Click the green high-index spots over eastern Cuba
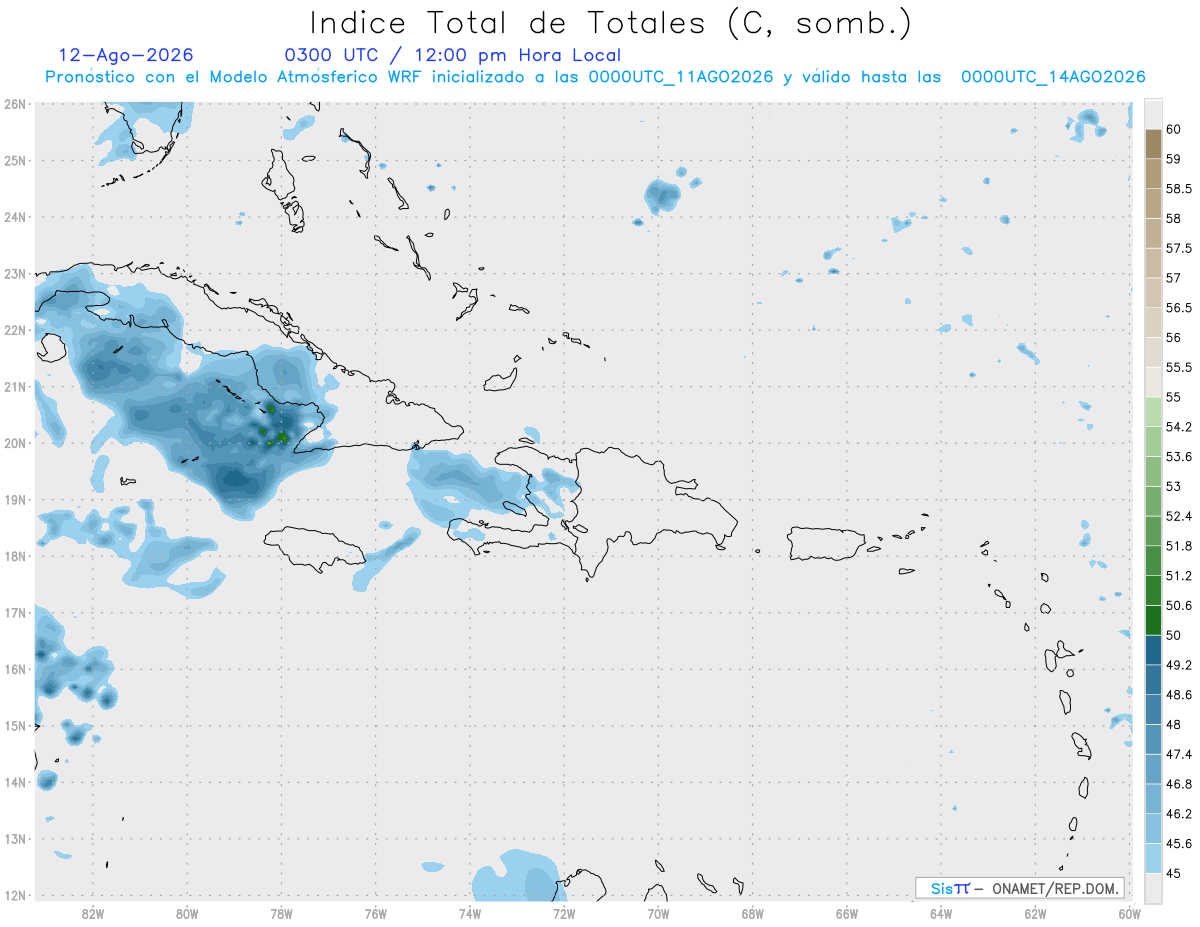The height and width of the screenshot is (927, 1200). coord(275,427)
